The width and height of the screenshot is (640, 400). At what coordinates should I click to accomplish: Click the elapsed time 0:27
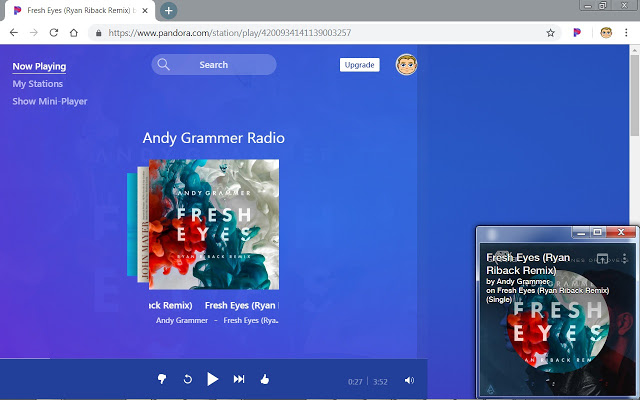[355, 382]
